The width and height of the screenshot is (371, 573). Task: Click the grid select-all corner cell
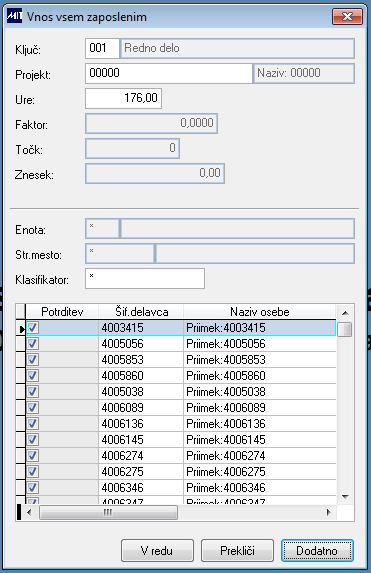click(21, 312)
